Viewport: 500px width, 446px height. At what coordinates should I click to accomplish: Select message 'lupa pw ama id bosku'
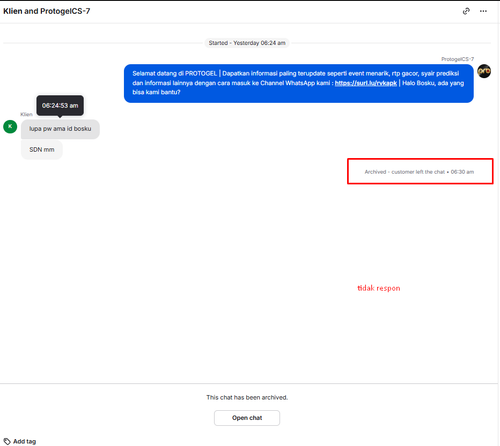[60, 129]
